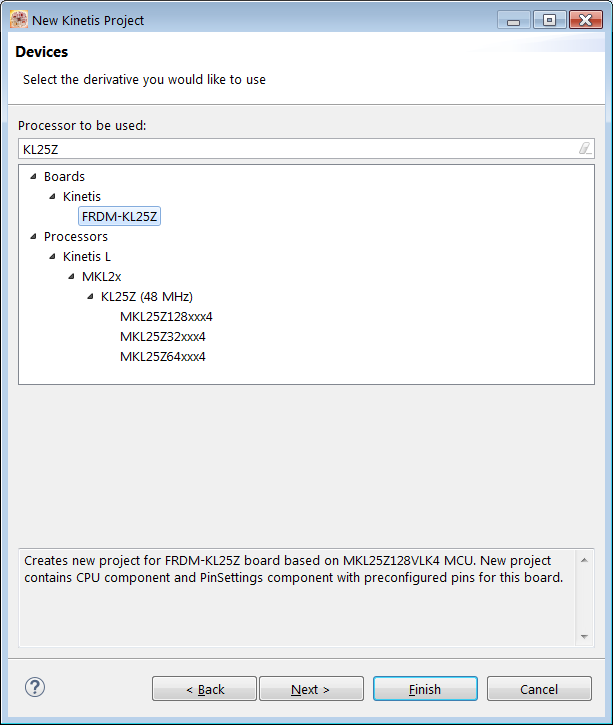The width and height of the screenshot is (613, 725).
Task: Collapse the Processors tree node
Action: point(34,237)
